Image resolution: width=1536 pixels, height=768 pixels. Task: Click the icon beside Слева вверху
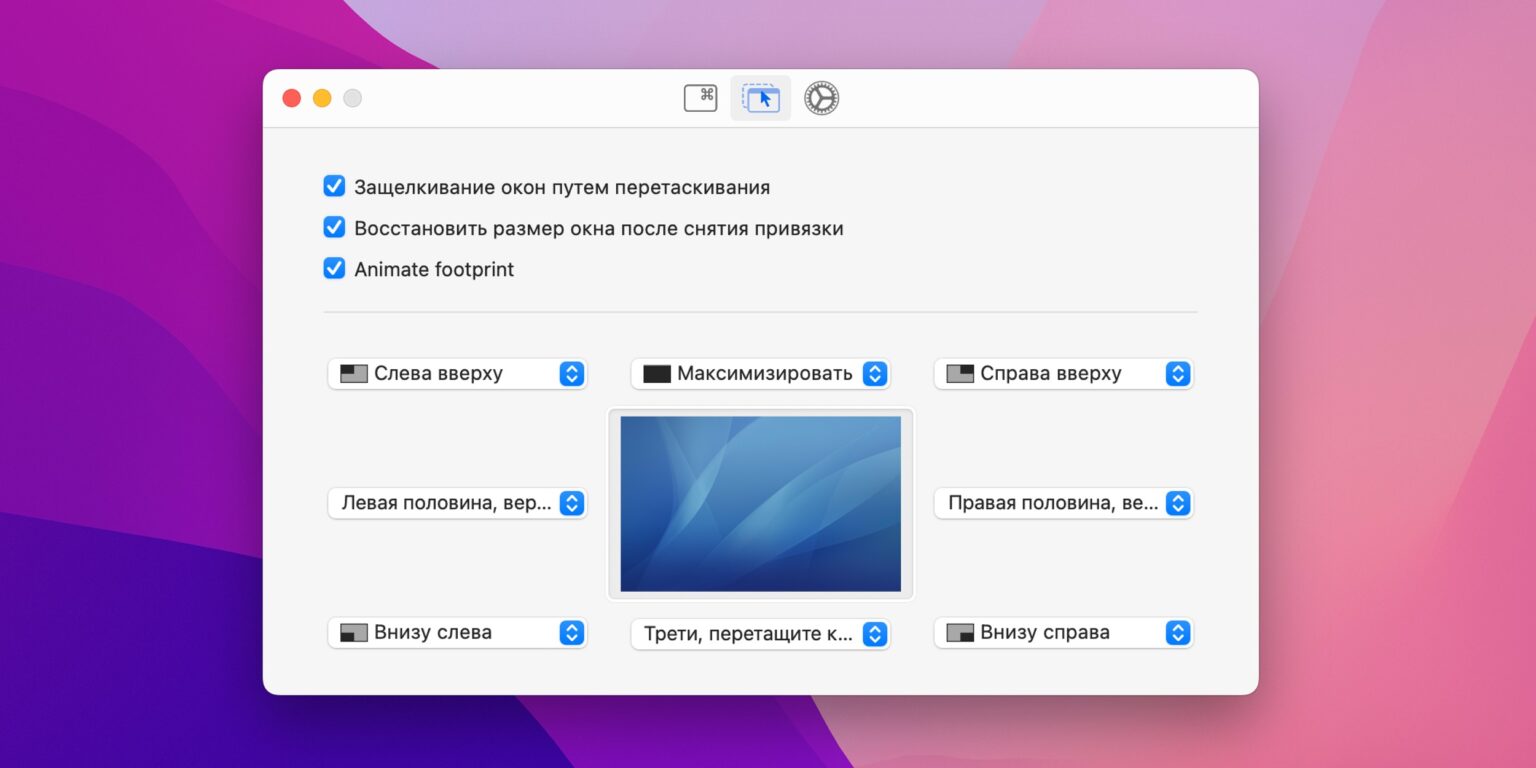(354, 374)
